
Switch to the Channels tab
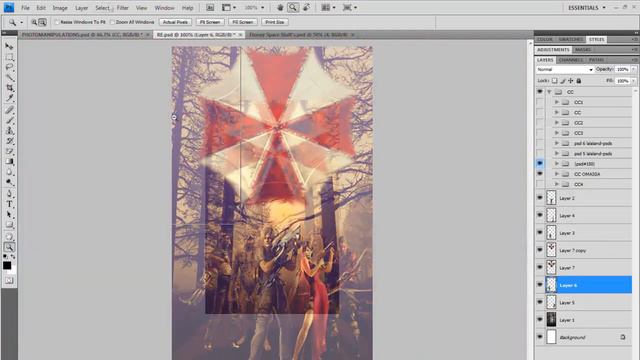[571, 60]
